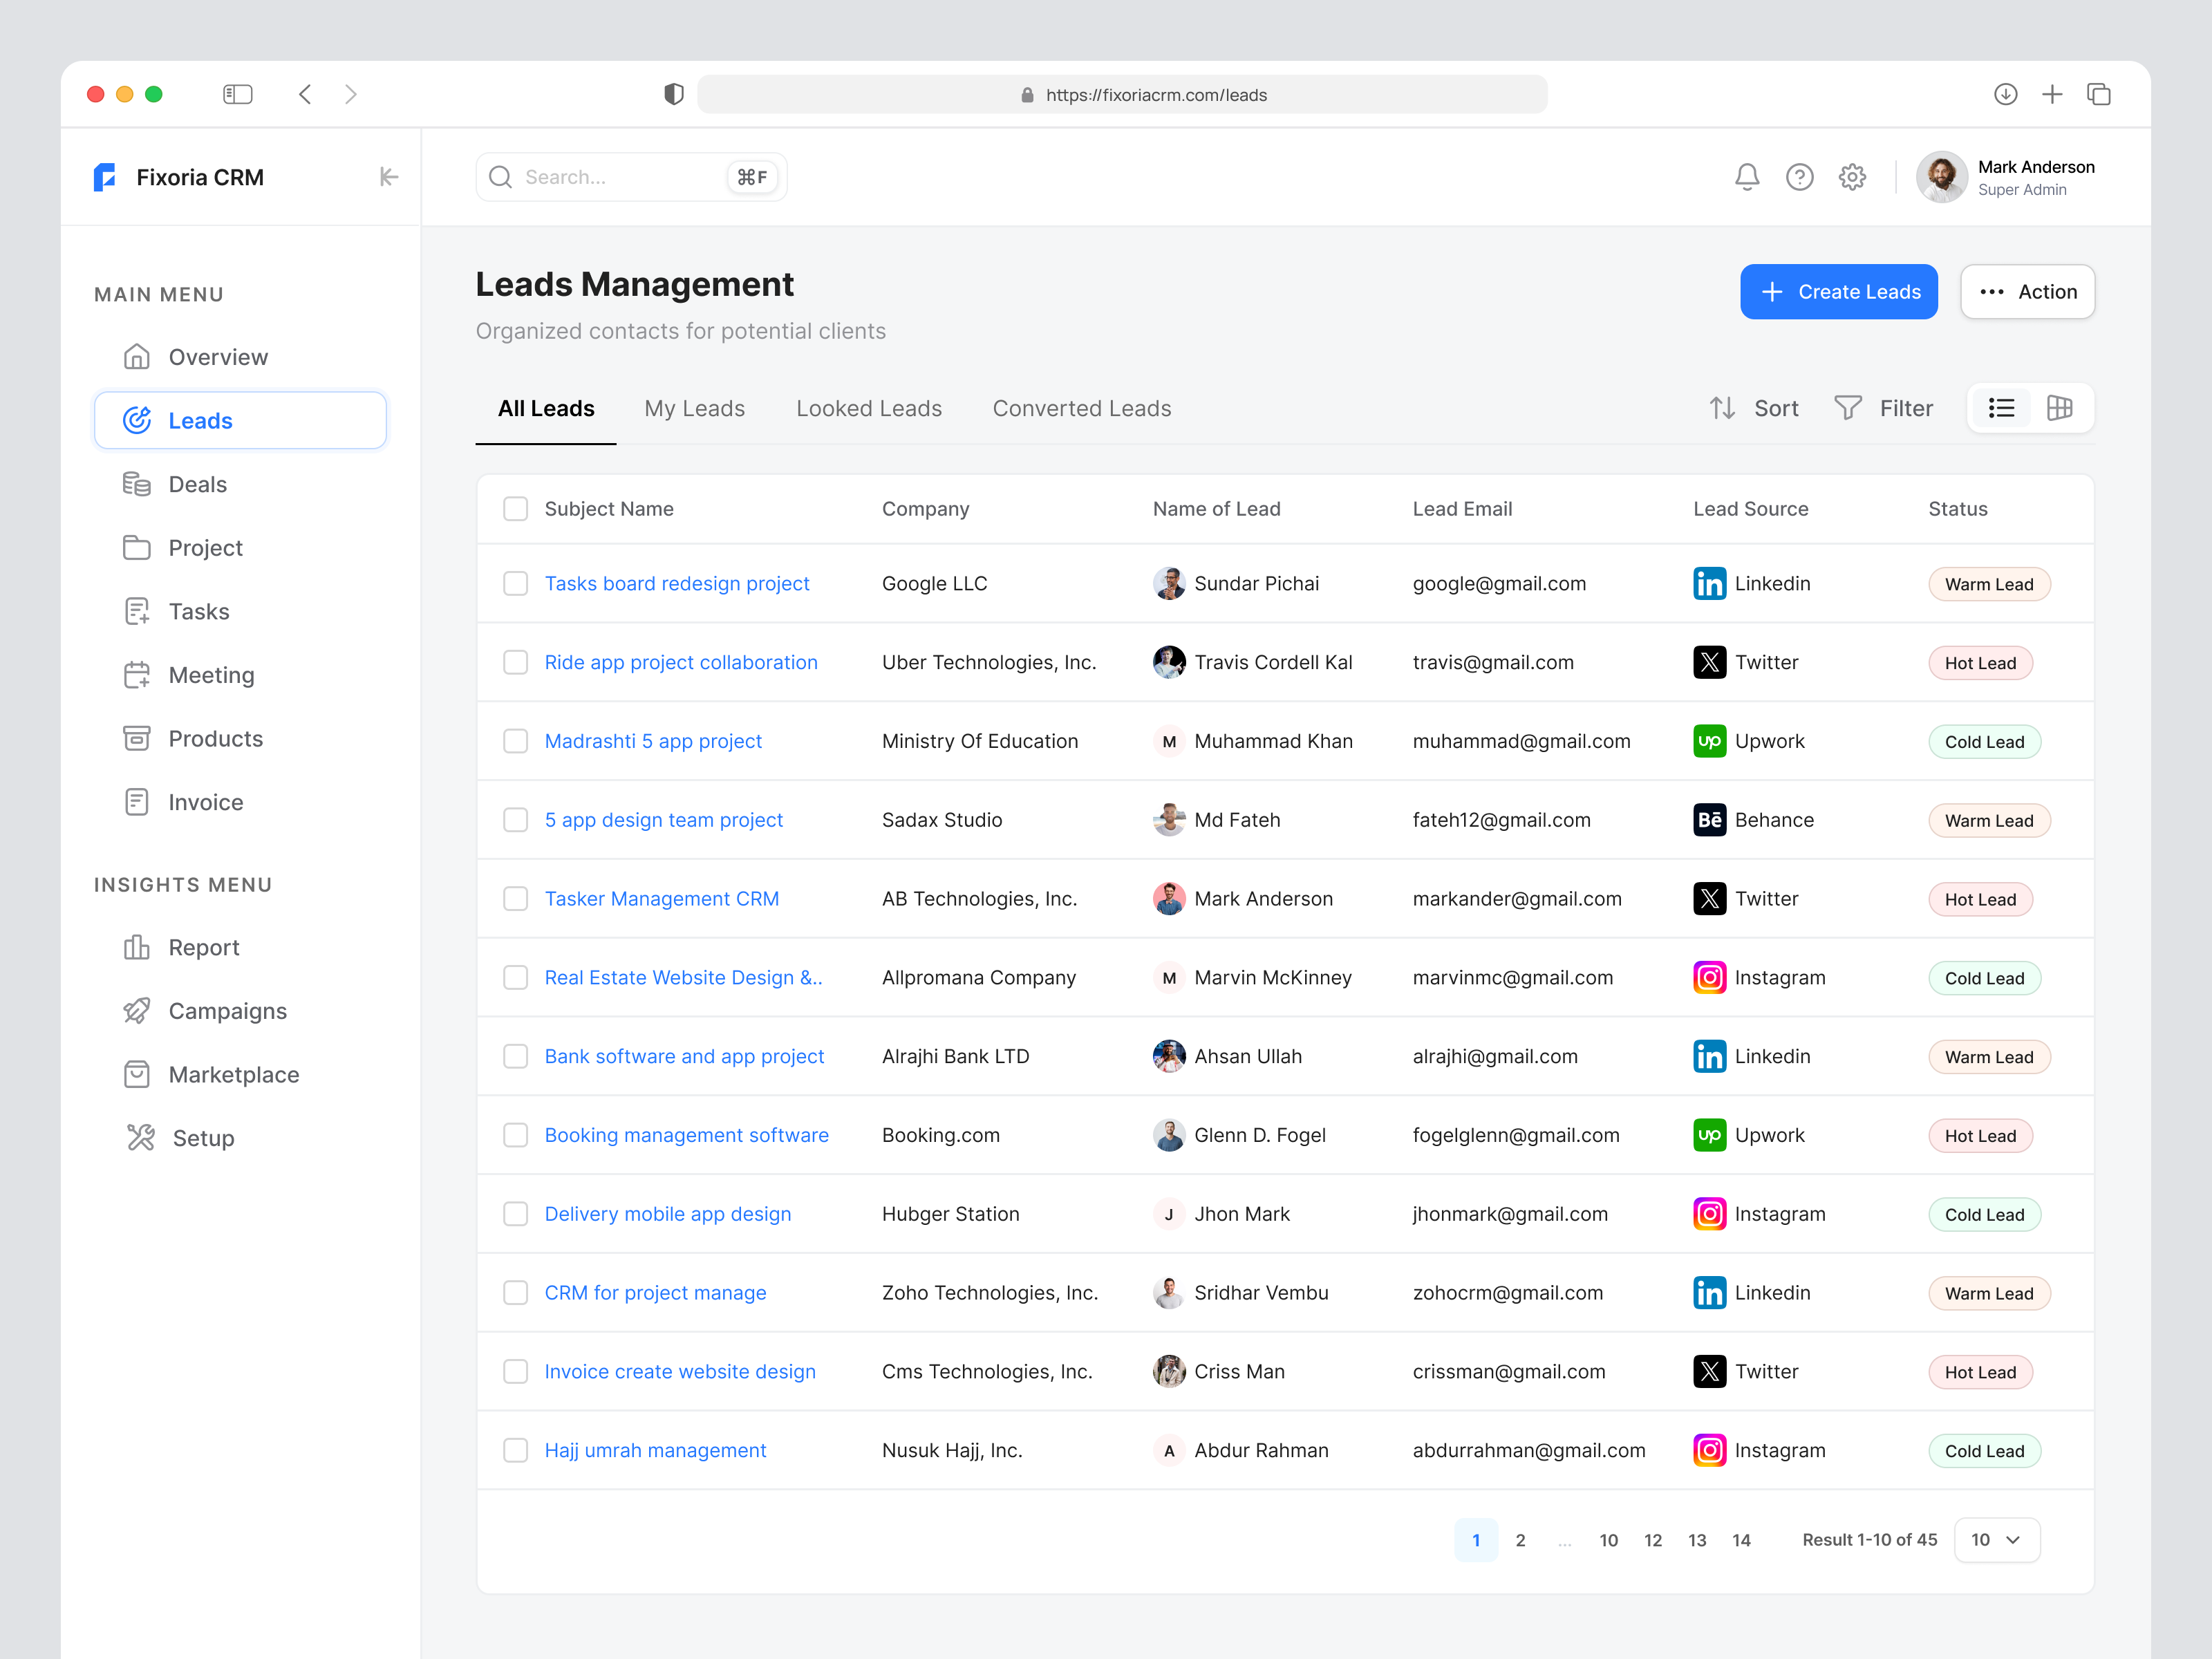Select the Deals icon in the main menu
Viewport: 2212px width, 1659px height.
137,483
